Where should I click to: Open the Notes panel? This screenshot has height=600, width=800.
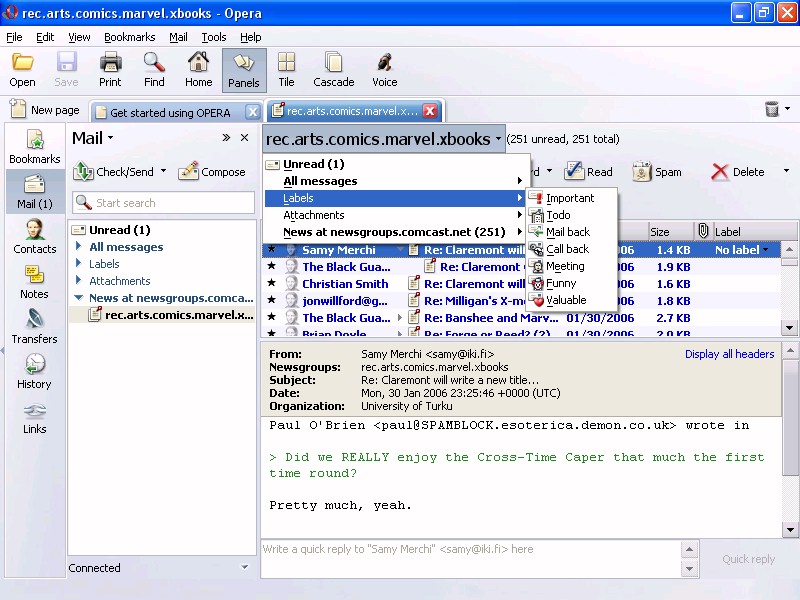tap(35, 281)
